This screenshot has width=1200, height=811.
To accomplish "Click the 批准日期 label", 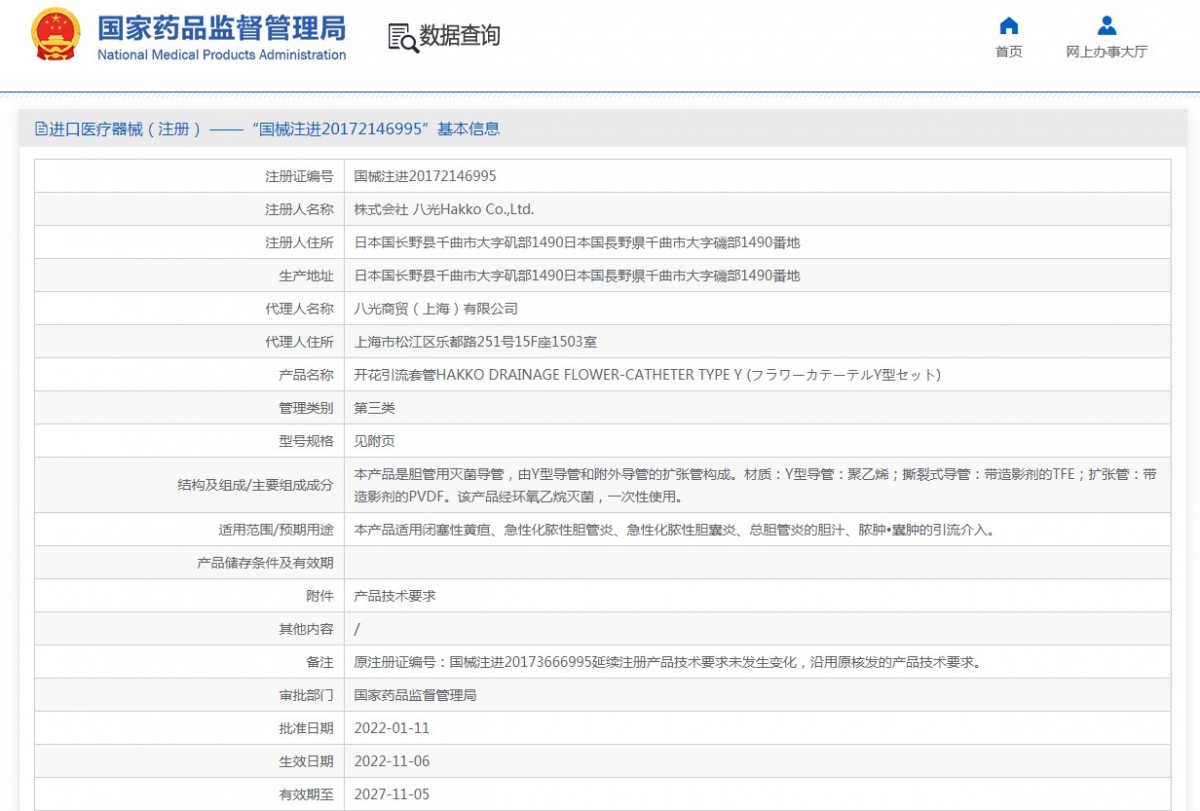I will coord(306,728).
